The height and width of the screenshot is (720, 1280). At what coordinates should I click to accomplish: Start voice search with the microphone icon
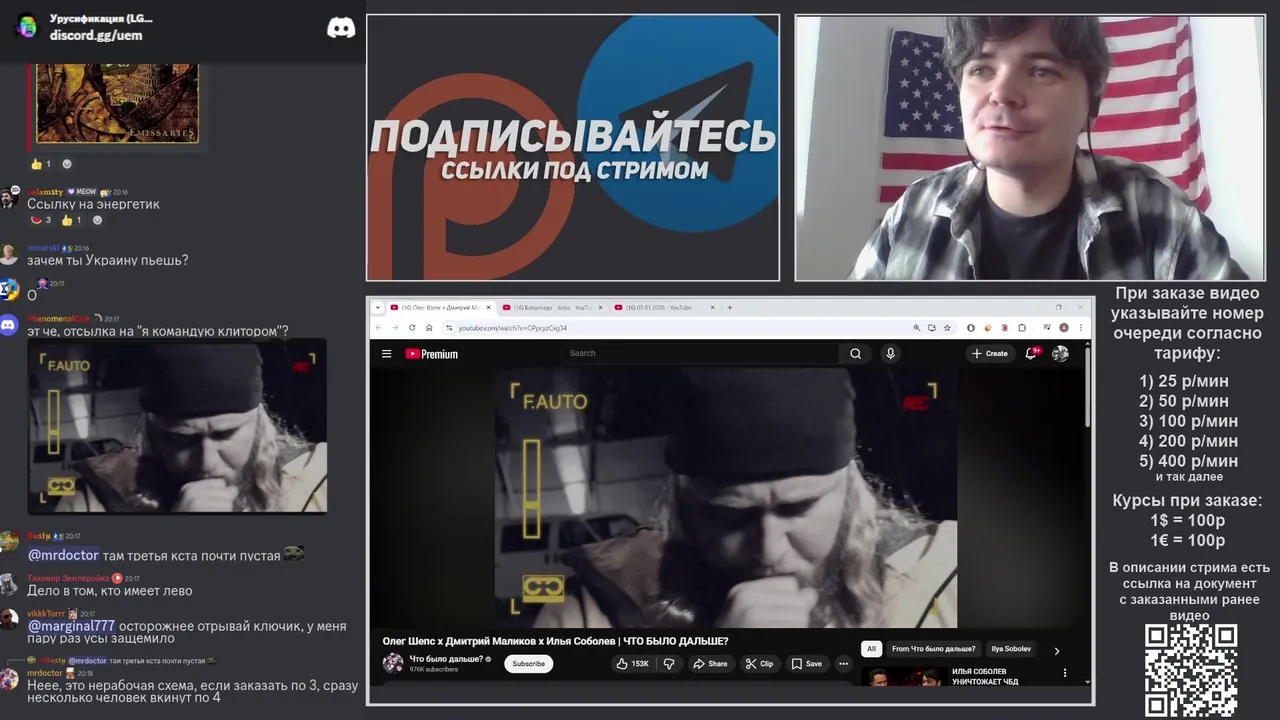tap(890, 353)
